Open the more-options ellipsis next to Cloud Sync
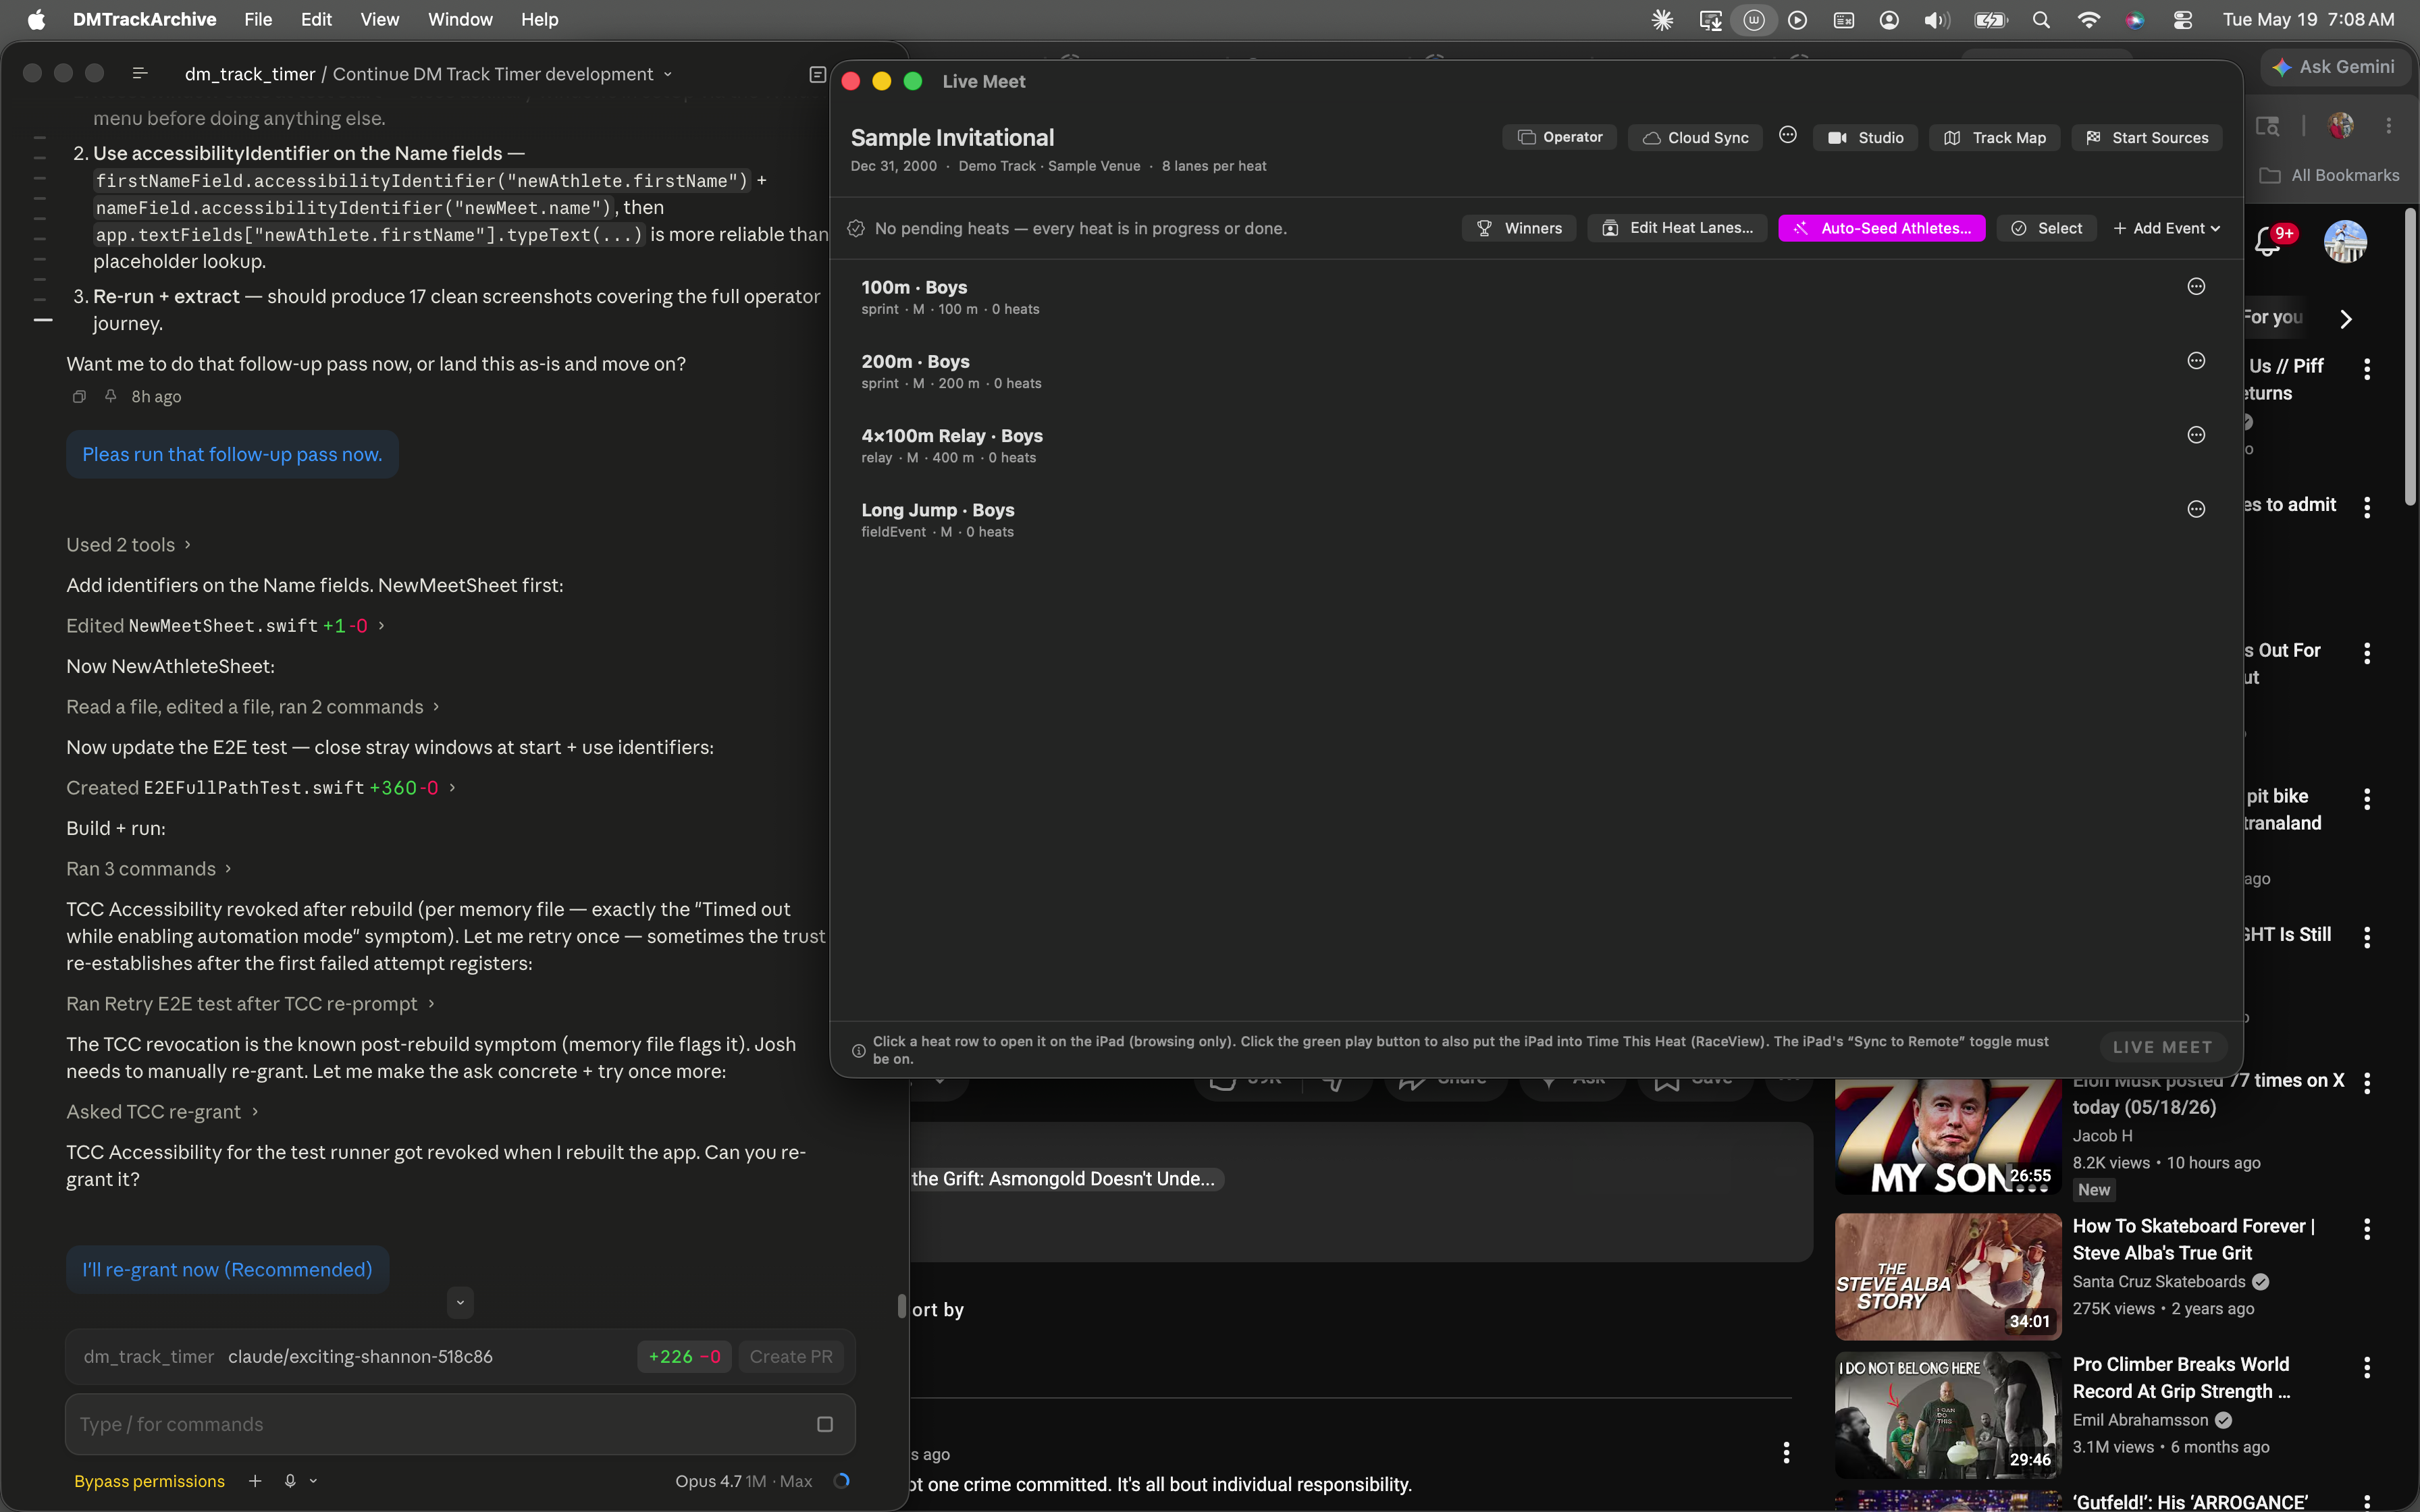 click(1788, 135)
